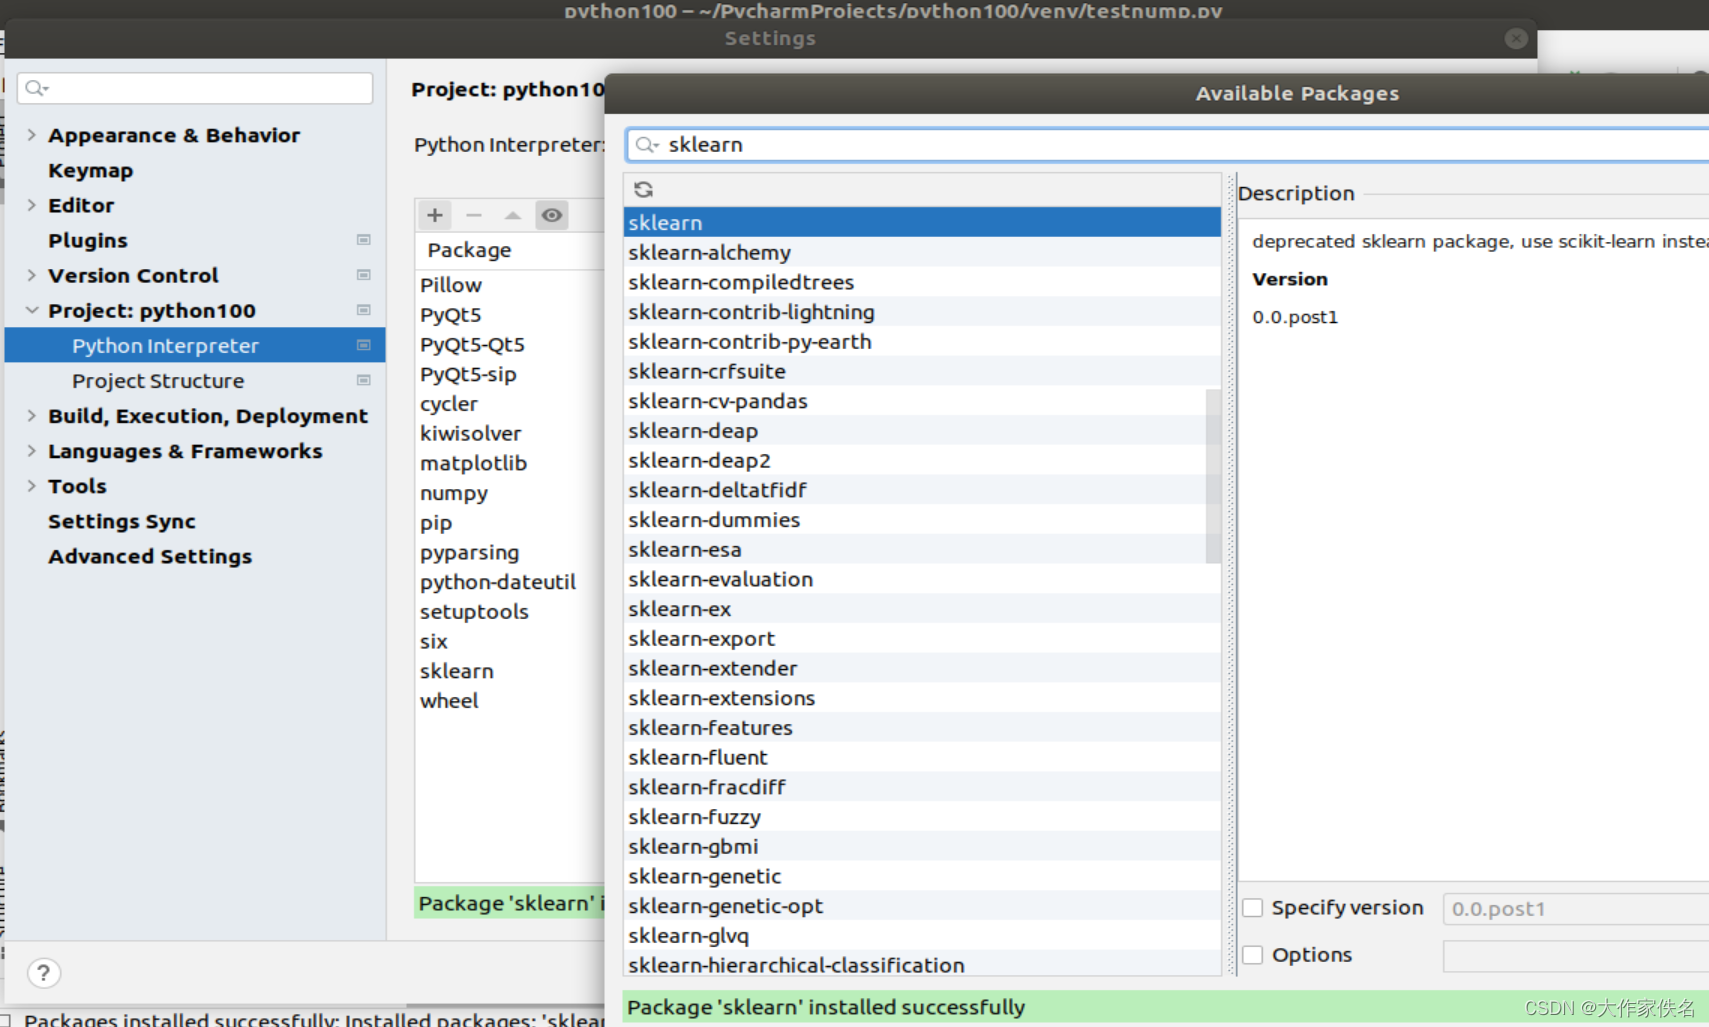Viewport: 1709px width, 1027px height.
Task: Select sklearn-compiledtrees package
Action: click(x=922, y=282)
